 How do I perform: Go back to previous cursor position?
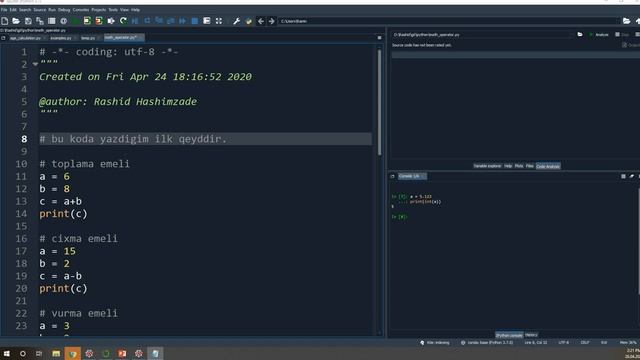point(260,21)
